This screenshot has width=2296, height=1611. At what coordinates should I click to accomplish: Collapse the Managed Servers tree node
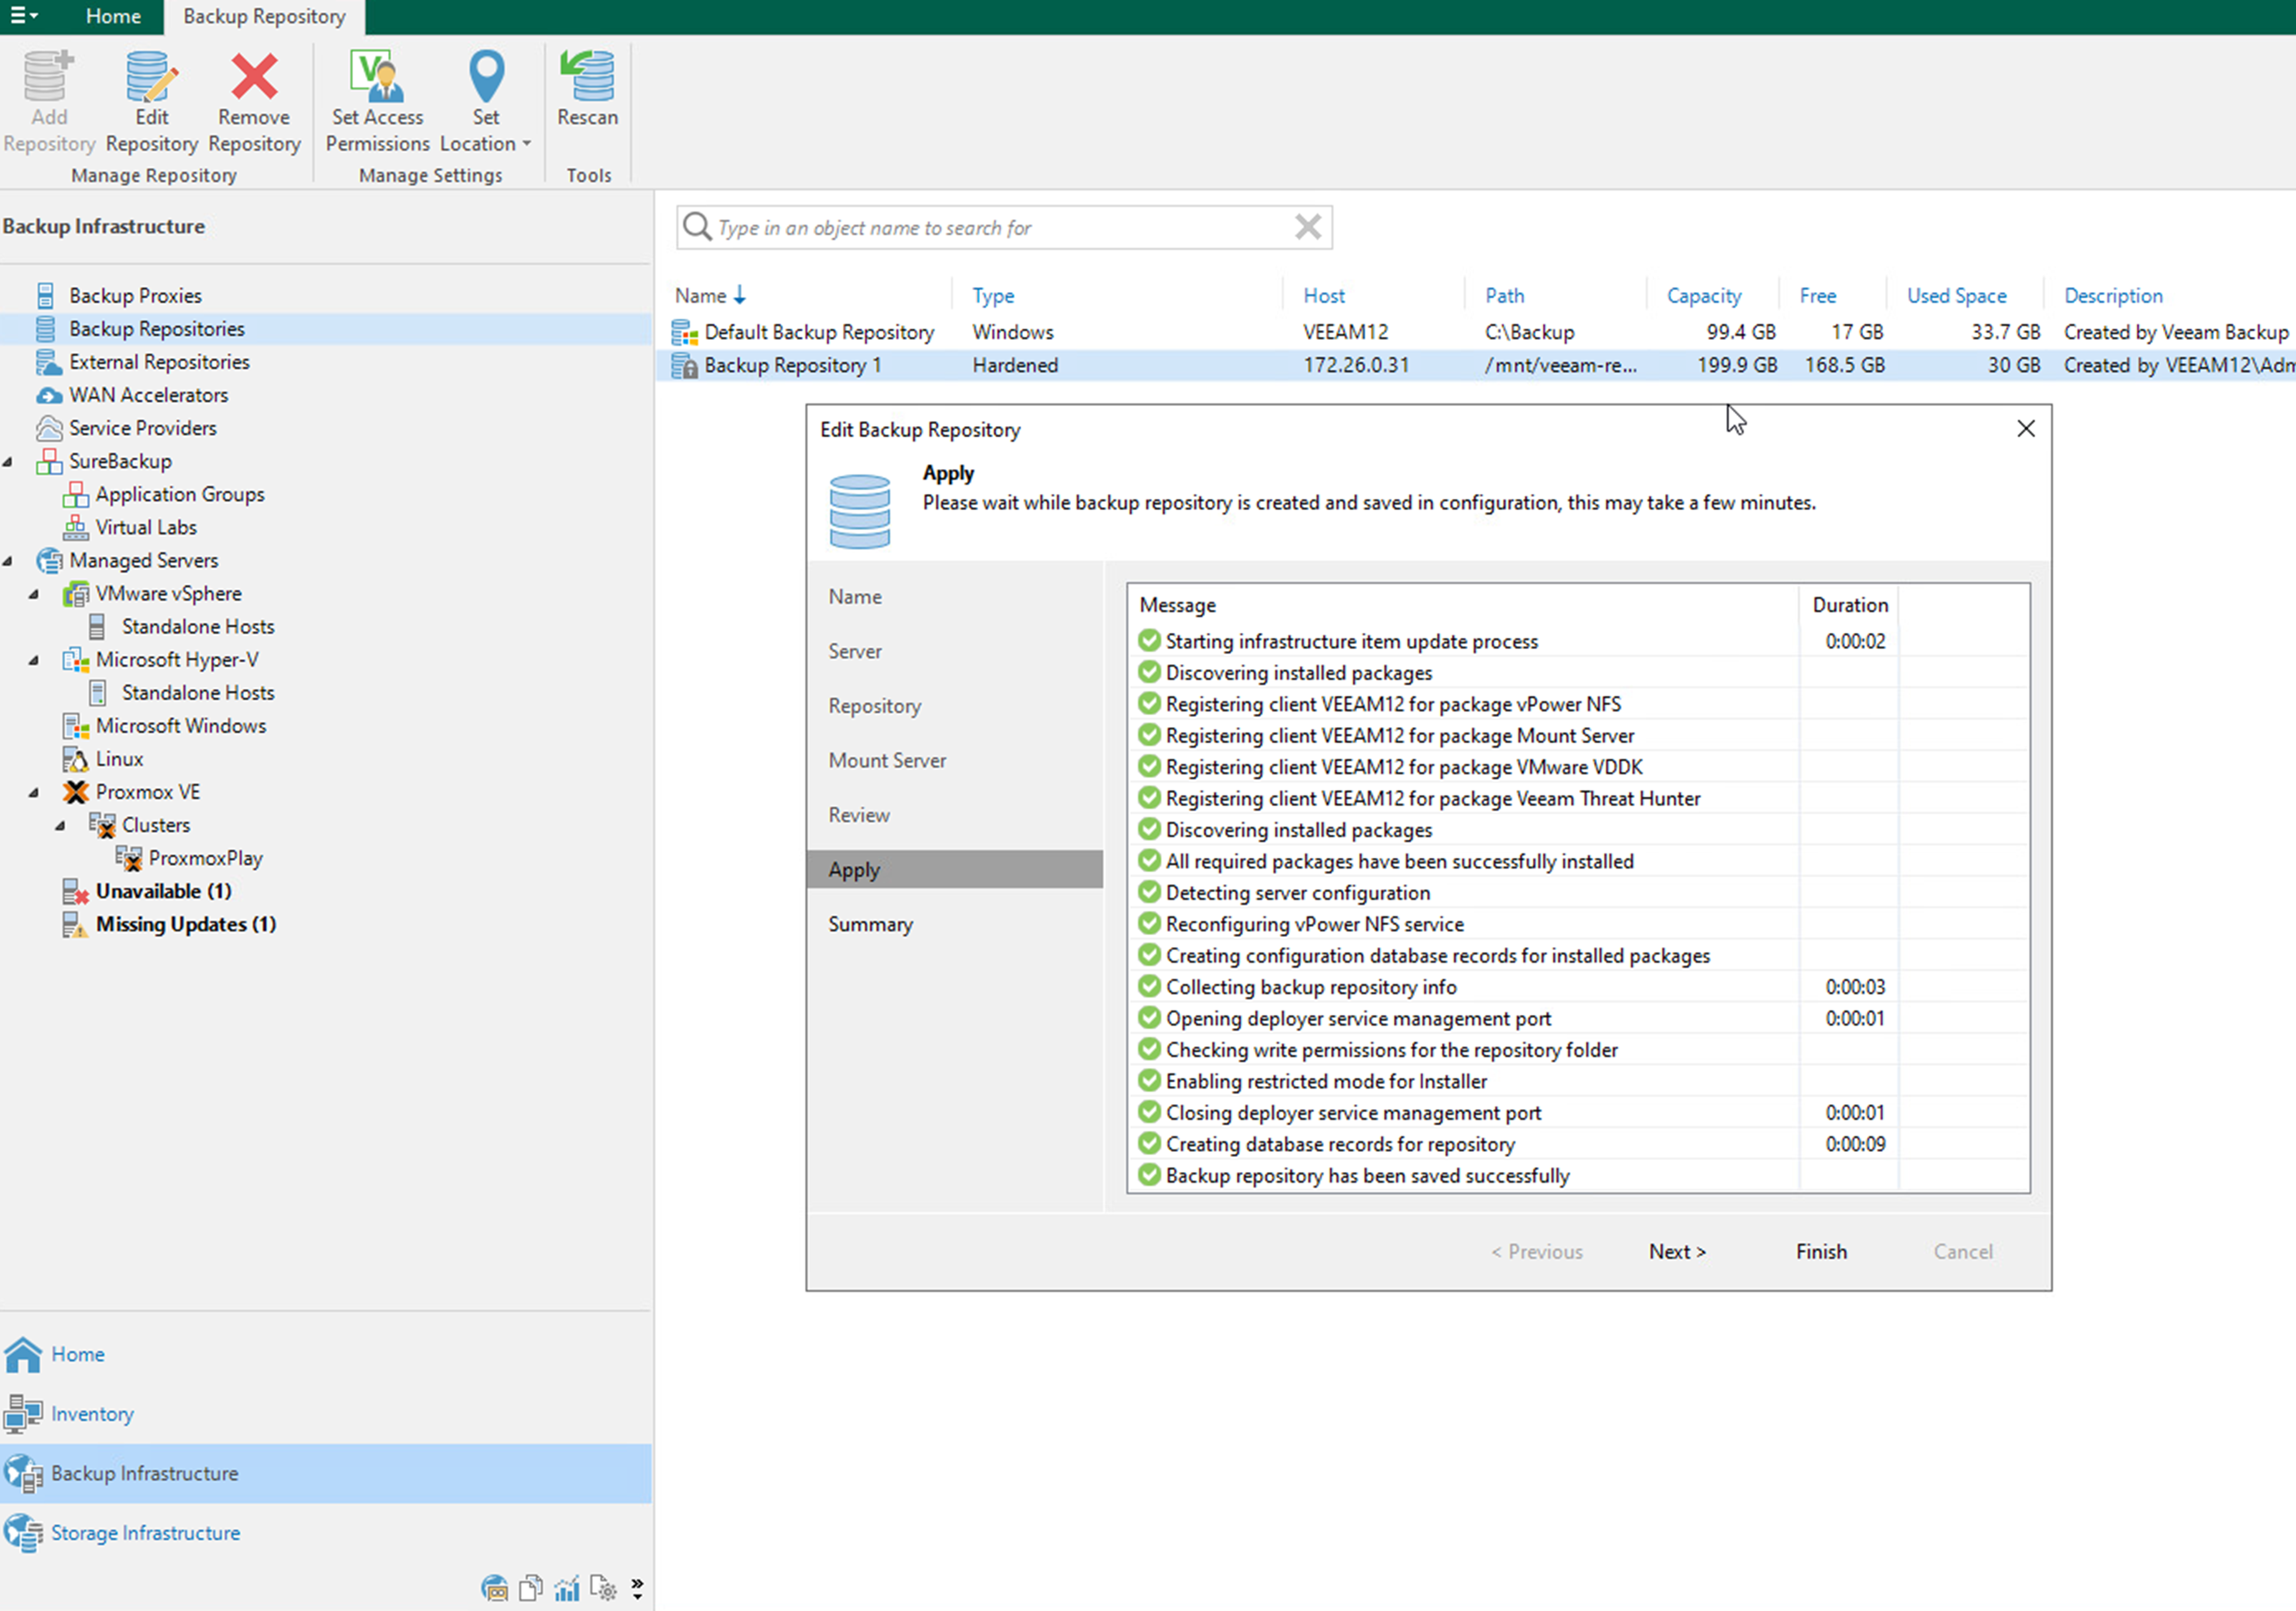pyautogui.click(x=9, y=561)
